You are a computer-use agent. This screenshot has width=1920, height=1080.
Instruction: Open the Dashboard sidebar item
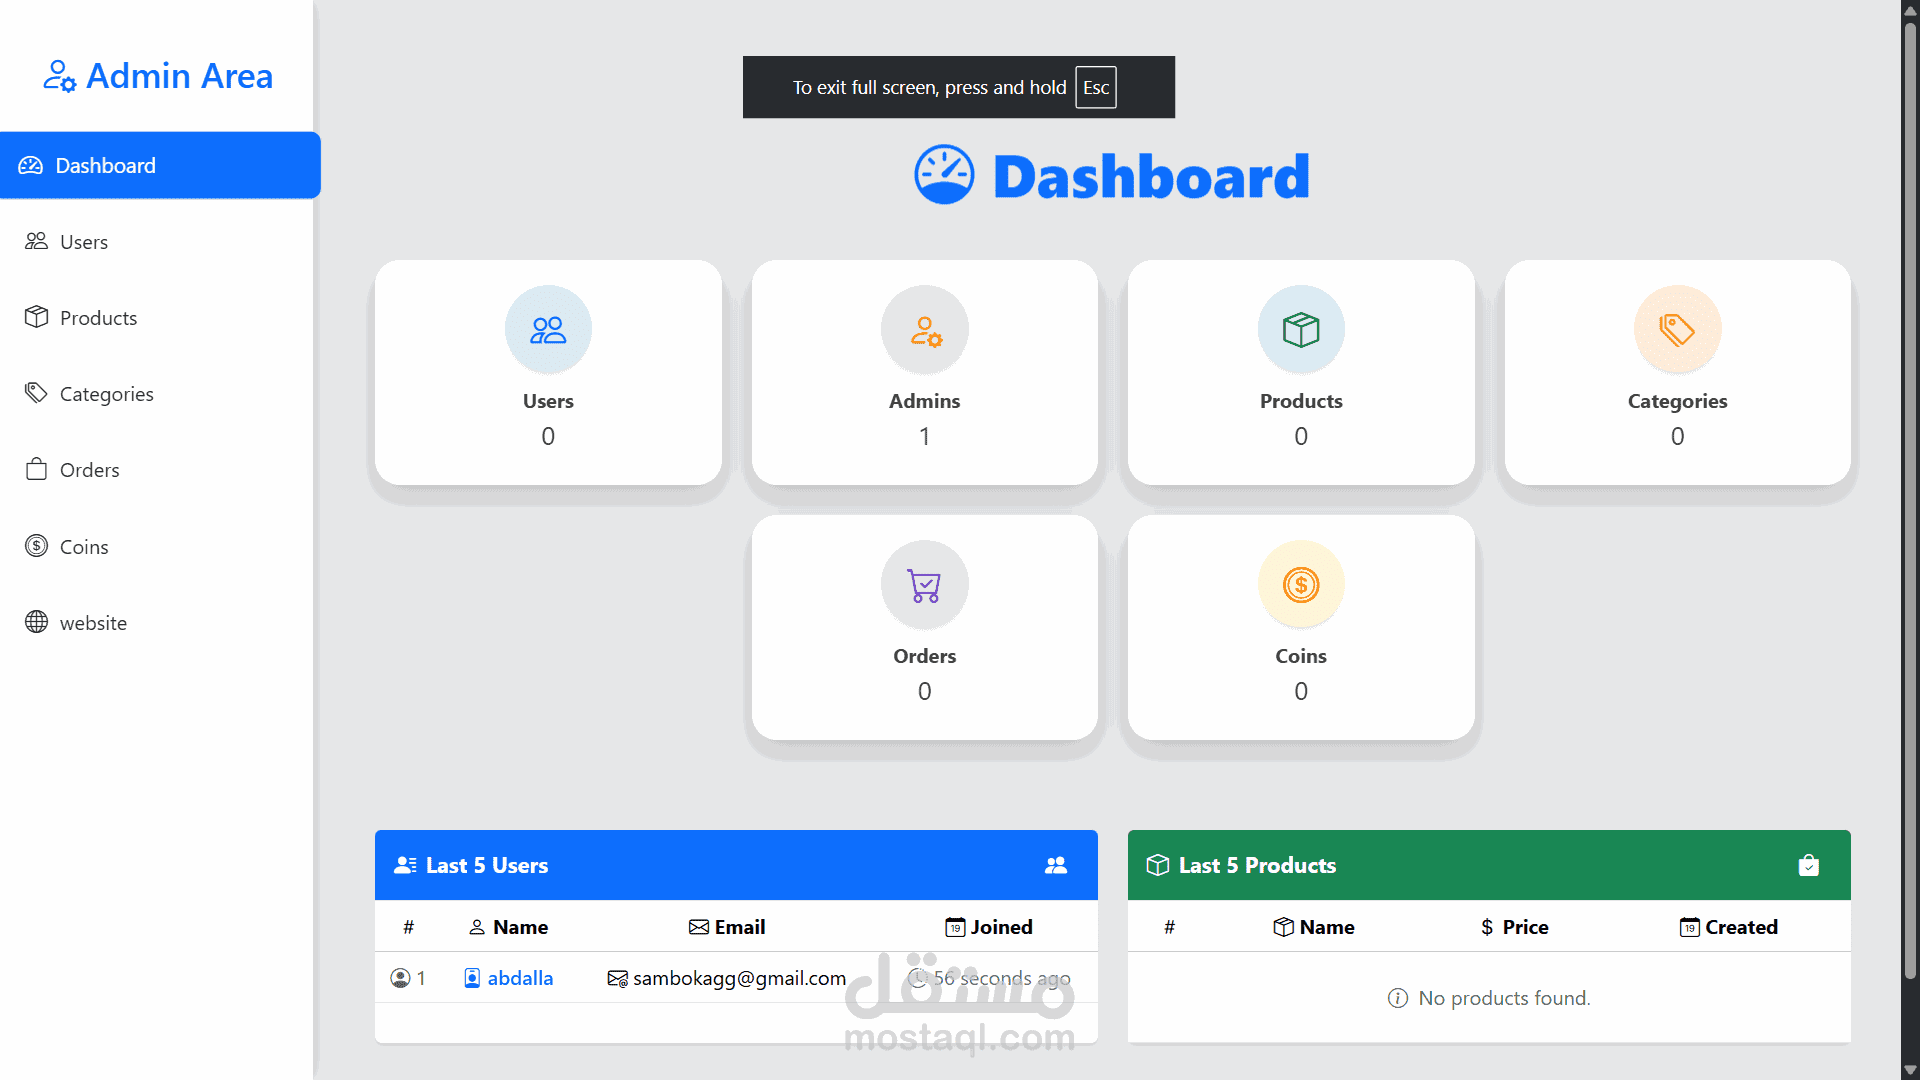[106, 165]
